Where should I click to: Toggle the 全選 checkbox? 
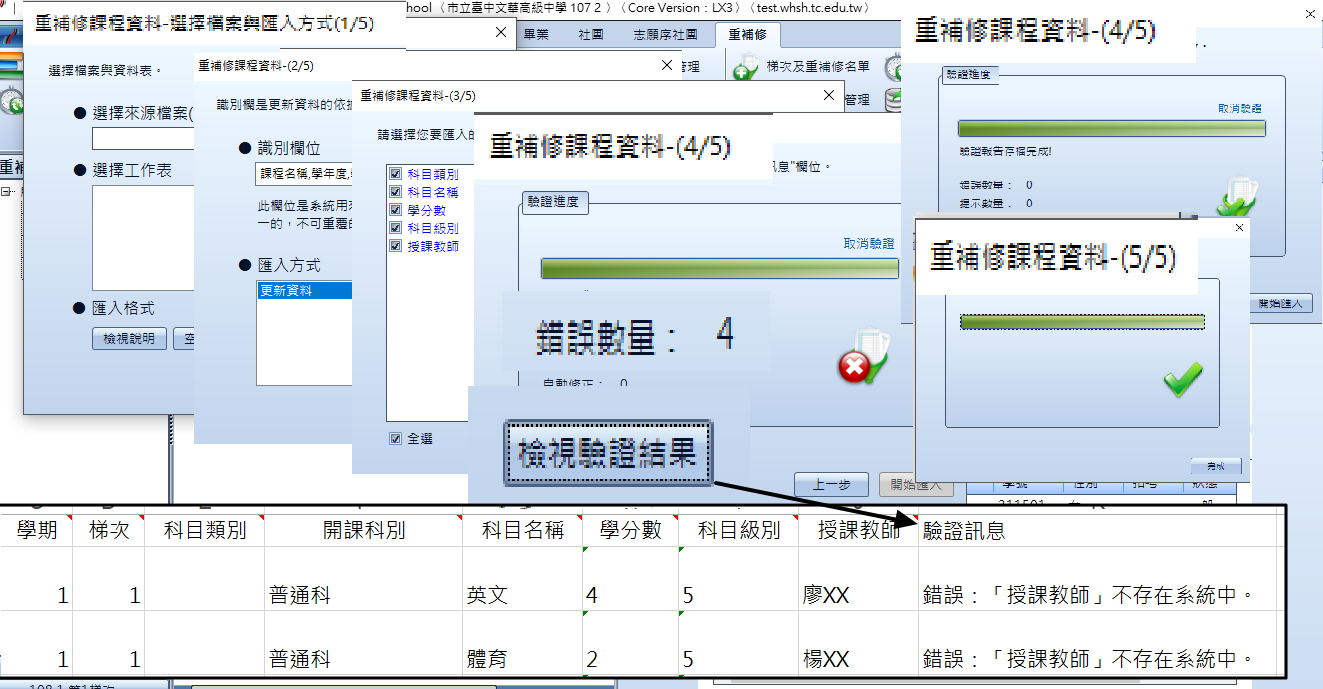(x=396, y=439)
